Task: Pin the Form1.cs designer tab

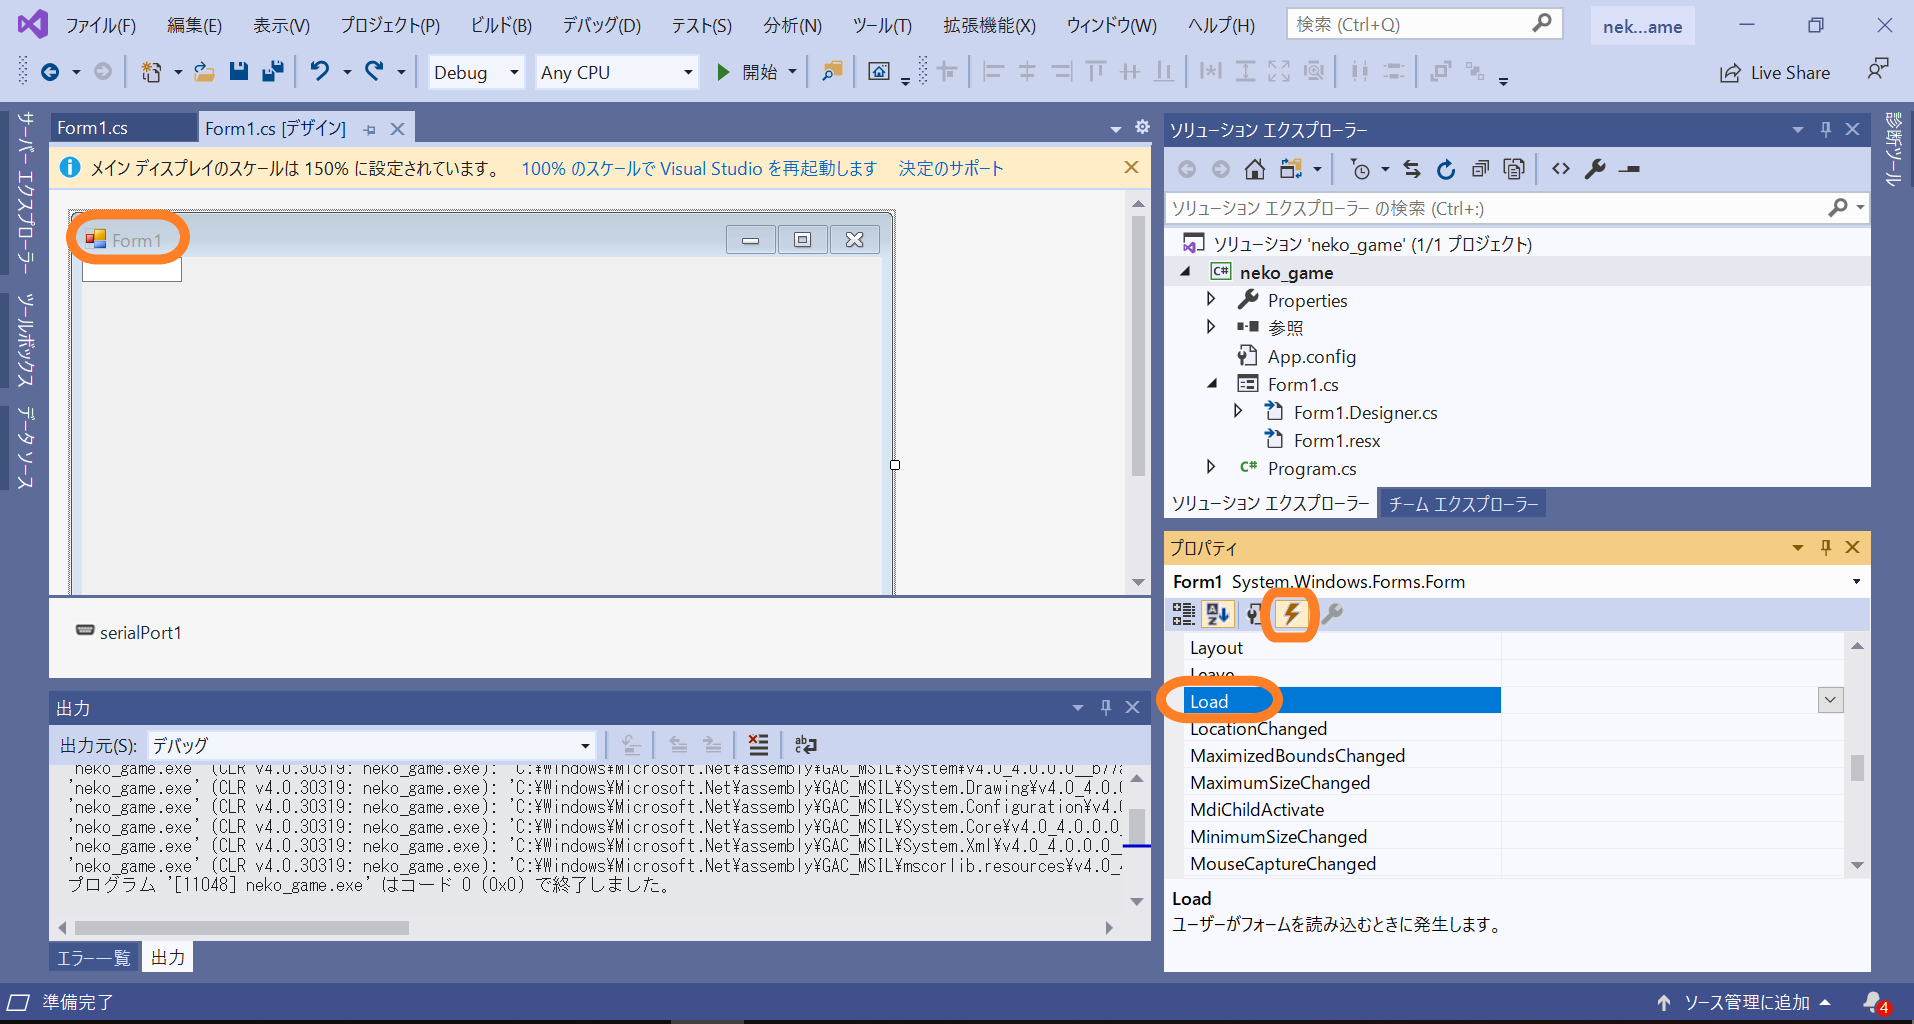Action: (x=369, y=128)
